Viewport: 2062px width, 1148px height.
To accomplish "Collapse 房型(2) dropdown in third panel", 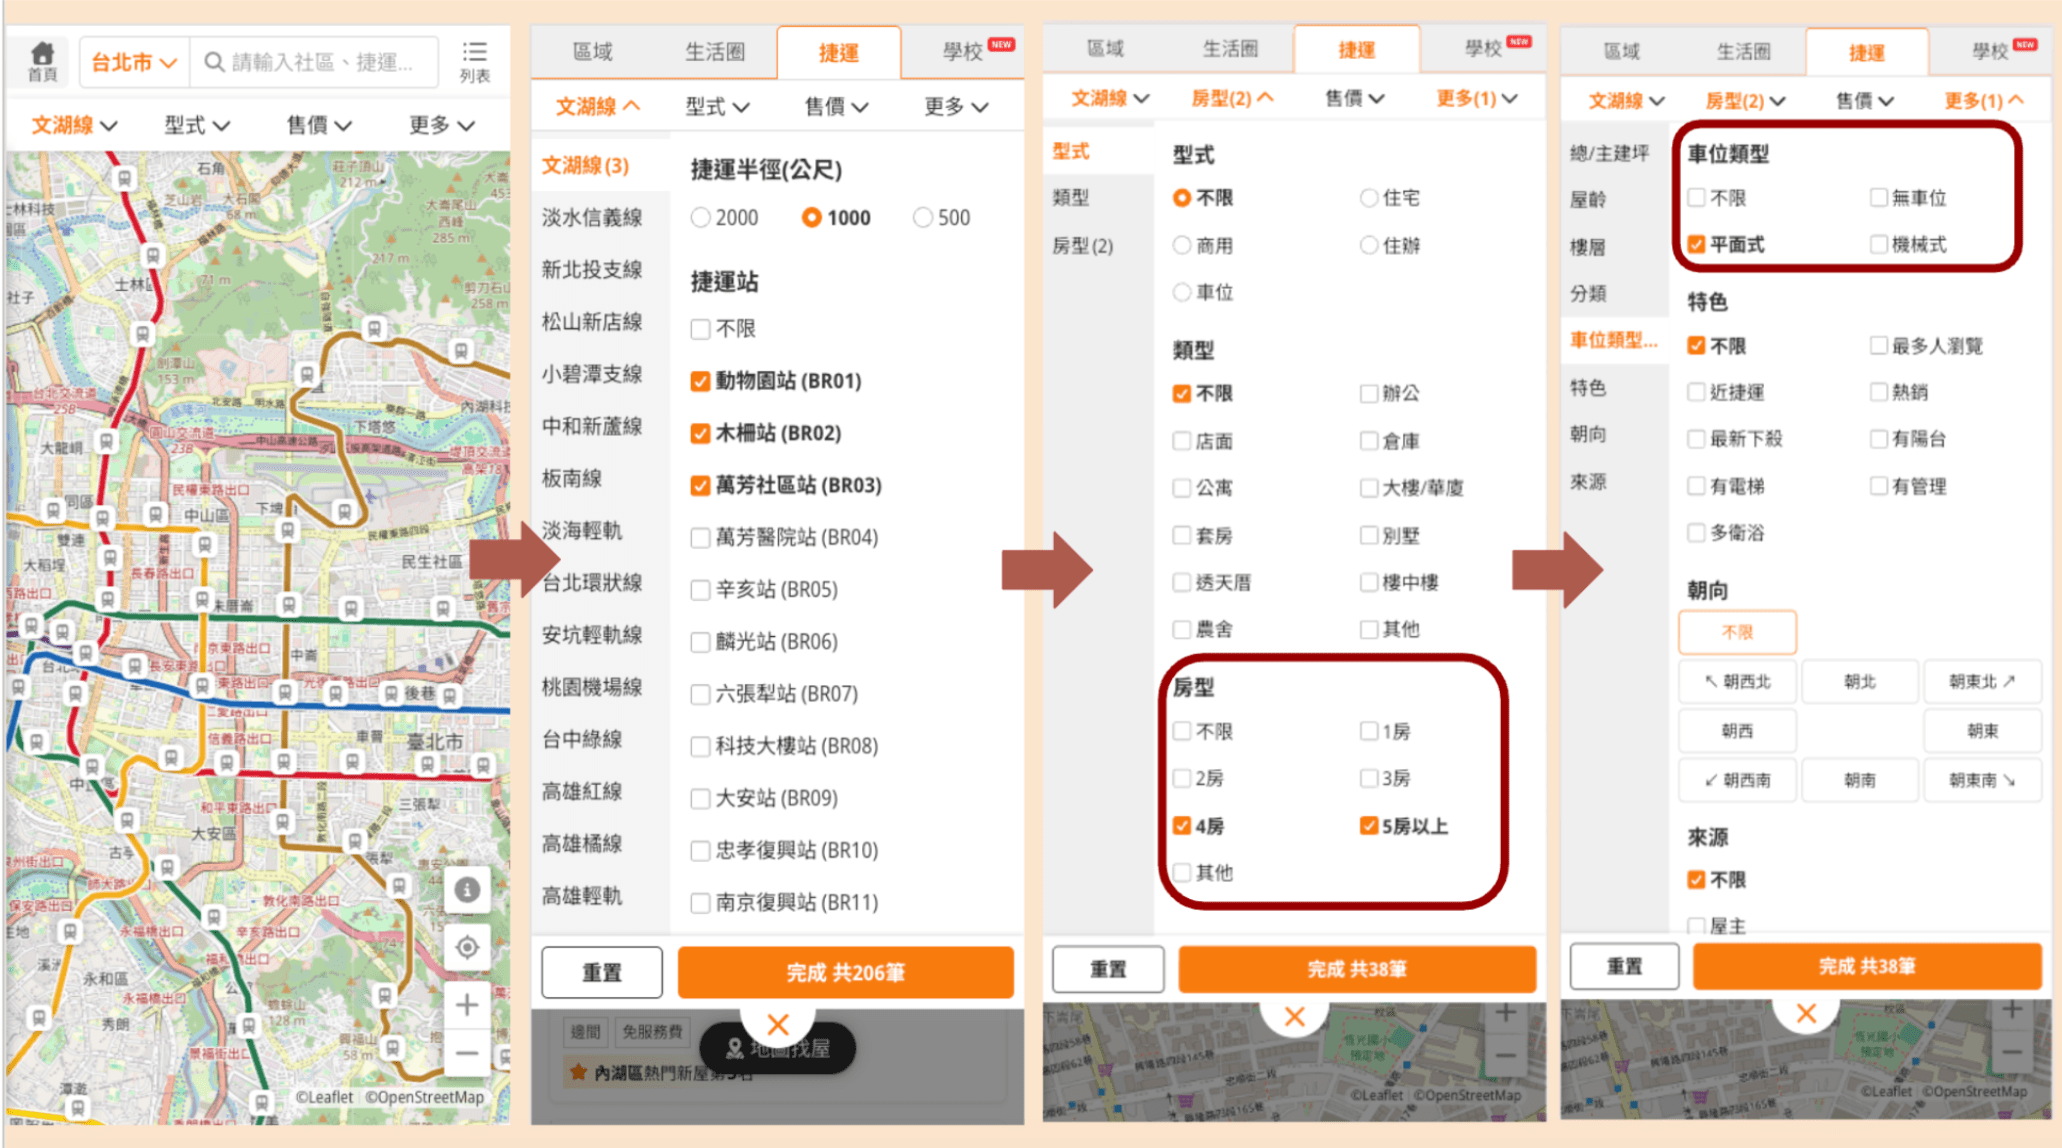I will click(1232, 98).
